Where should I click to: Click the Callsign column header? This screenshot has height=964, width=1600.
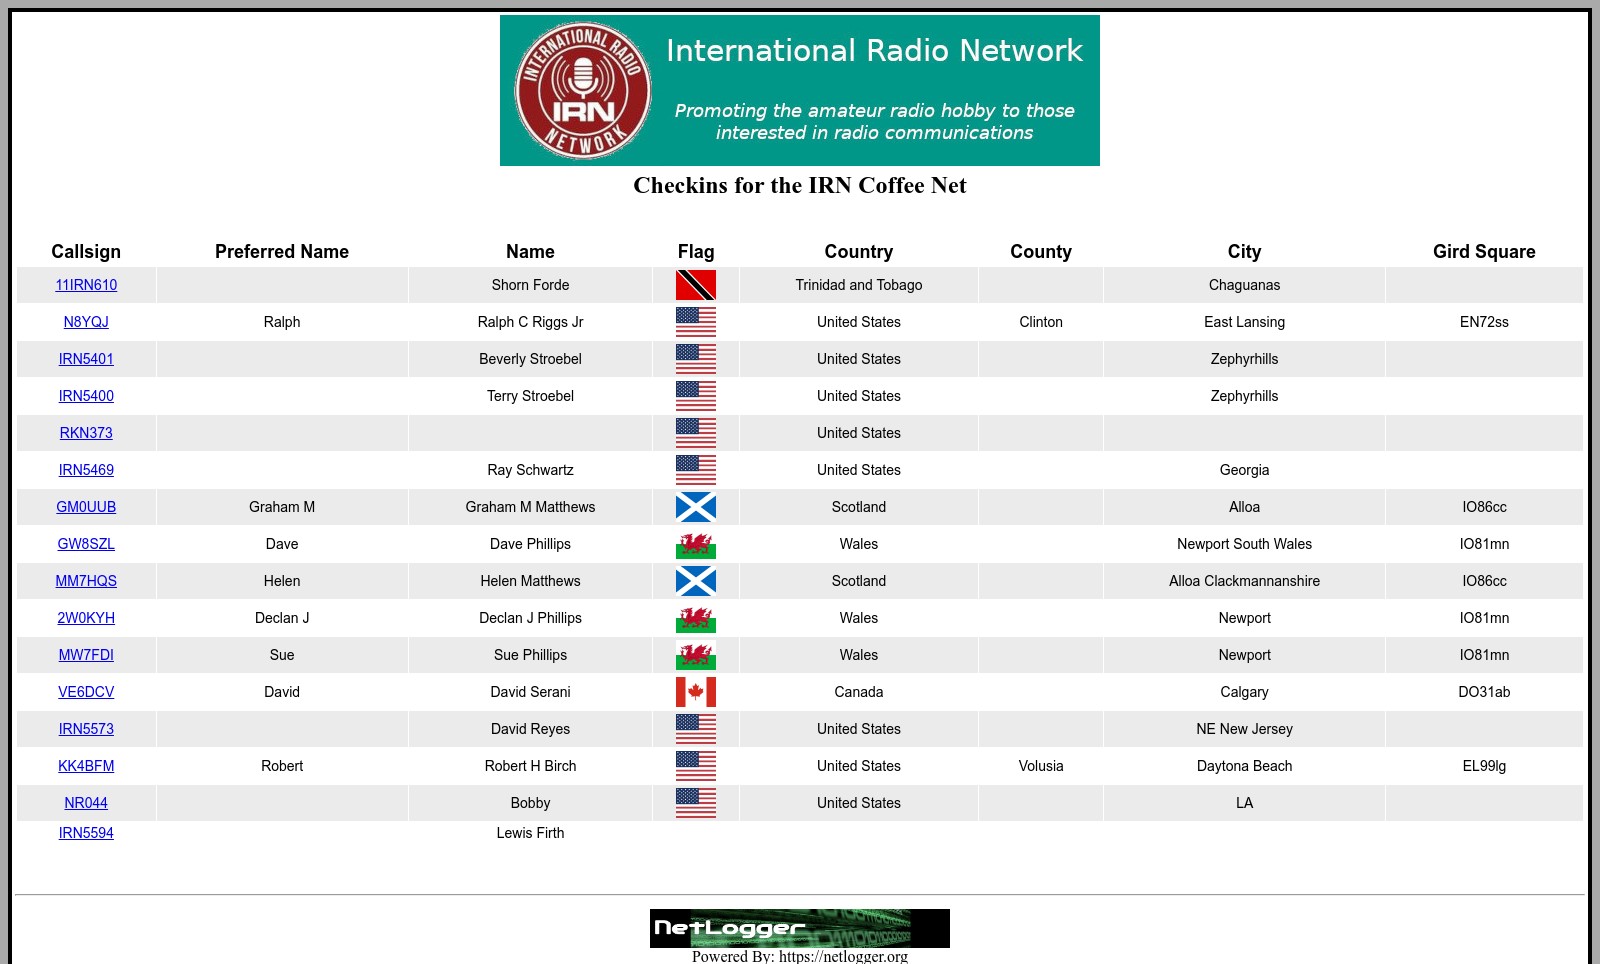[86, 252]
